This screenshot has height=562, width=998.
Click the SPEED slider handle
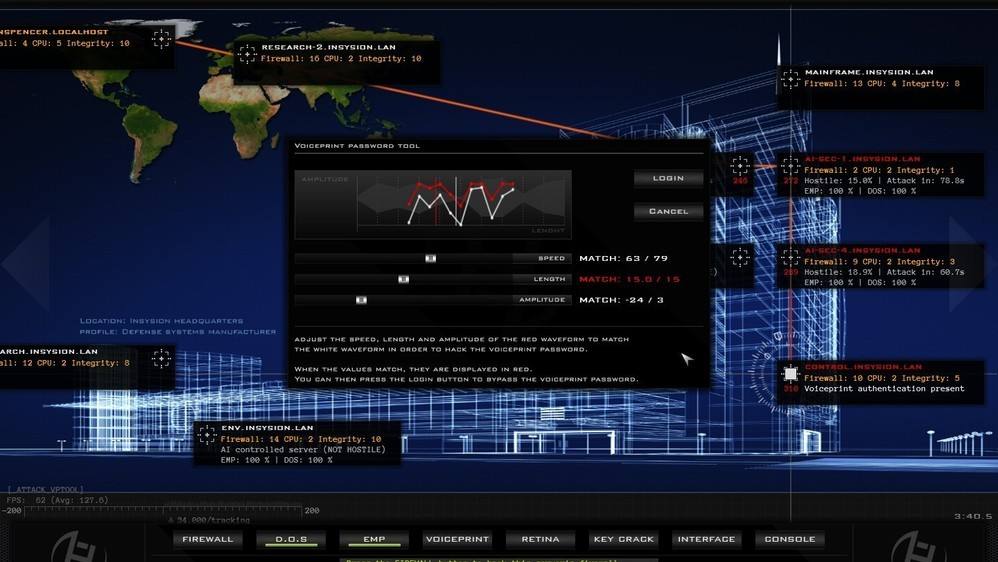click(x=430, y=258)
